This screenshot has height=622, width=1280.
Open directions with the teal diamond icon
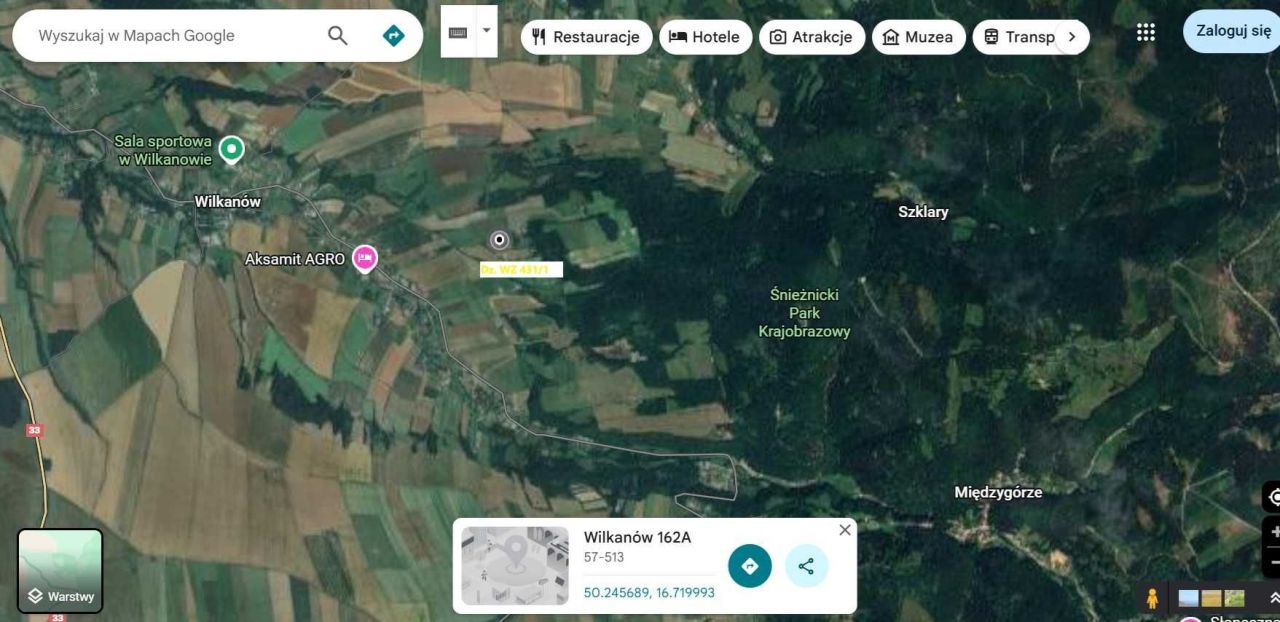click(393, 34)
